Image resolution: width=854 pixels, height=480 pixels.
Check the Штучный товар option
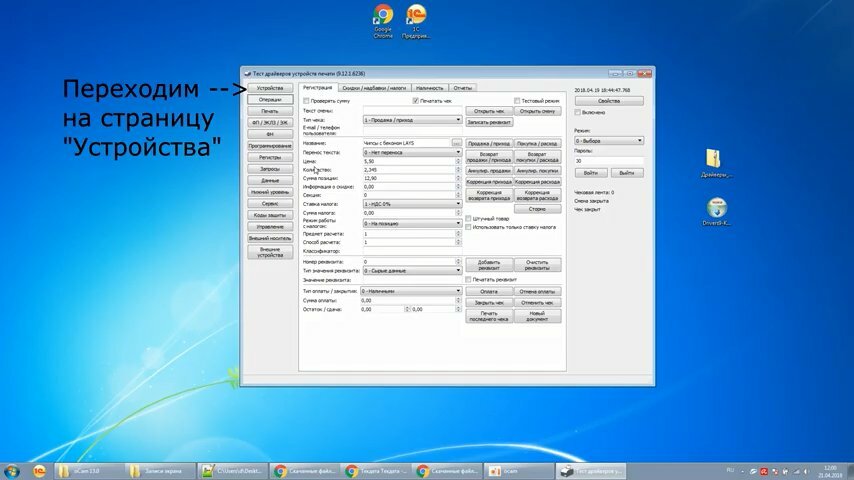[x=468, y=218]
